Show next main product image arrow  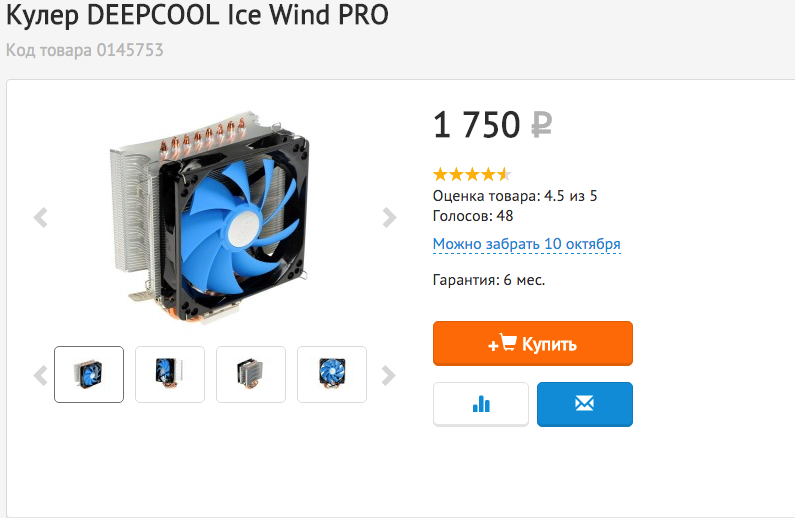point(389,217)
